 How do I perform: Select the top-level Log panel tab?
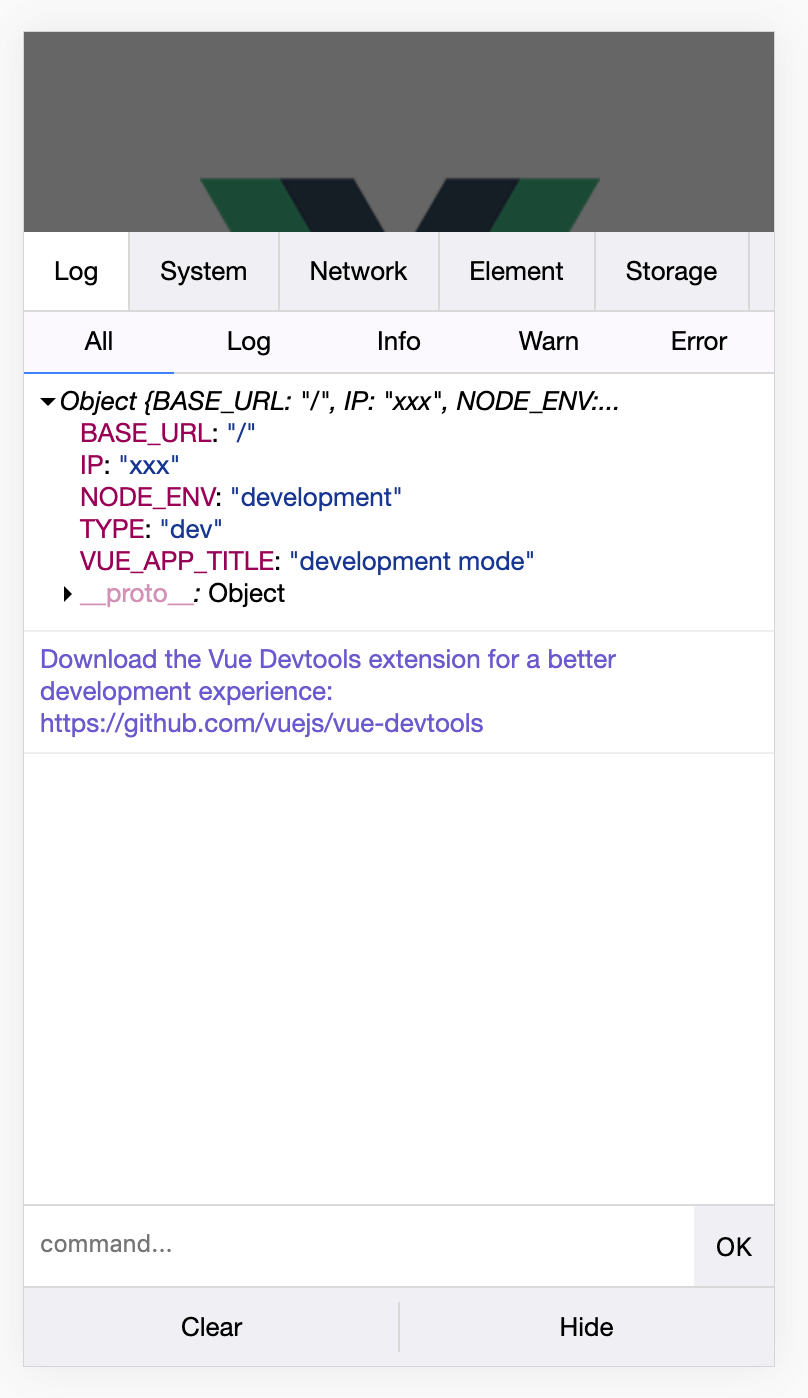pyautogui.click(x=76, y=271)
